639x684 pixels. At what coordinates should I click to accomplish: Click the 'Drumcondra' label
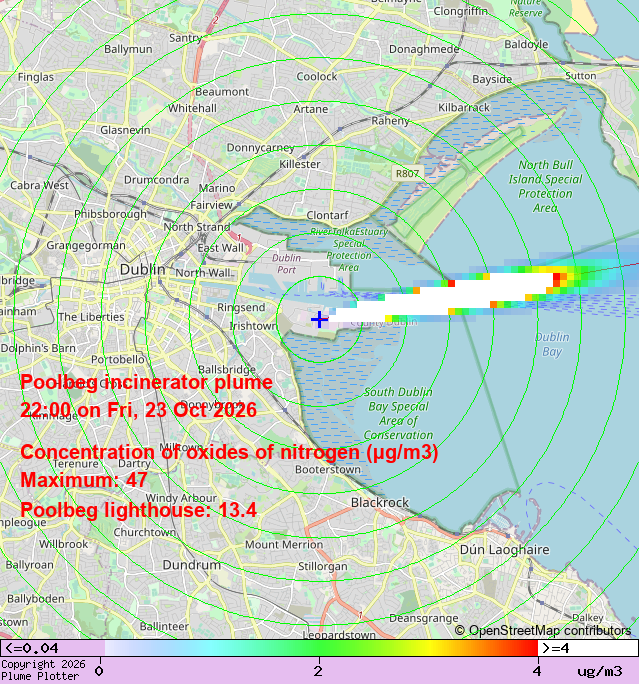tap(157, 180)
